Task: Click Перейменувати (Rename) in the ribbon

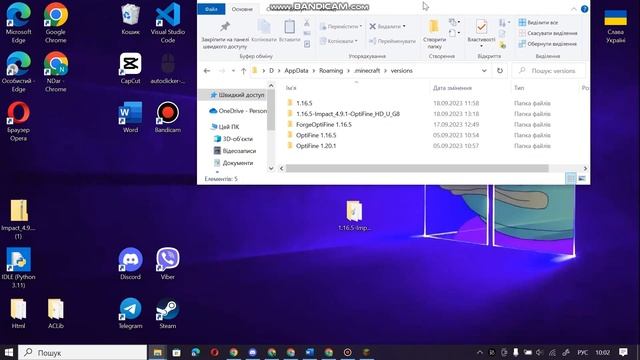Action: click(392, 41)
